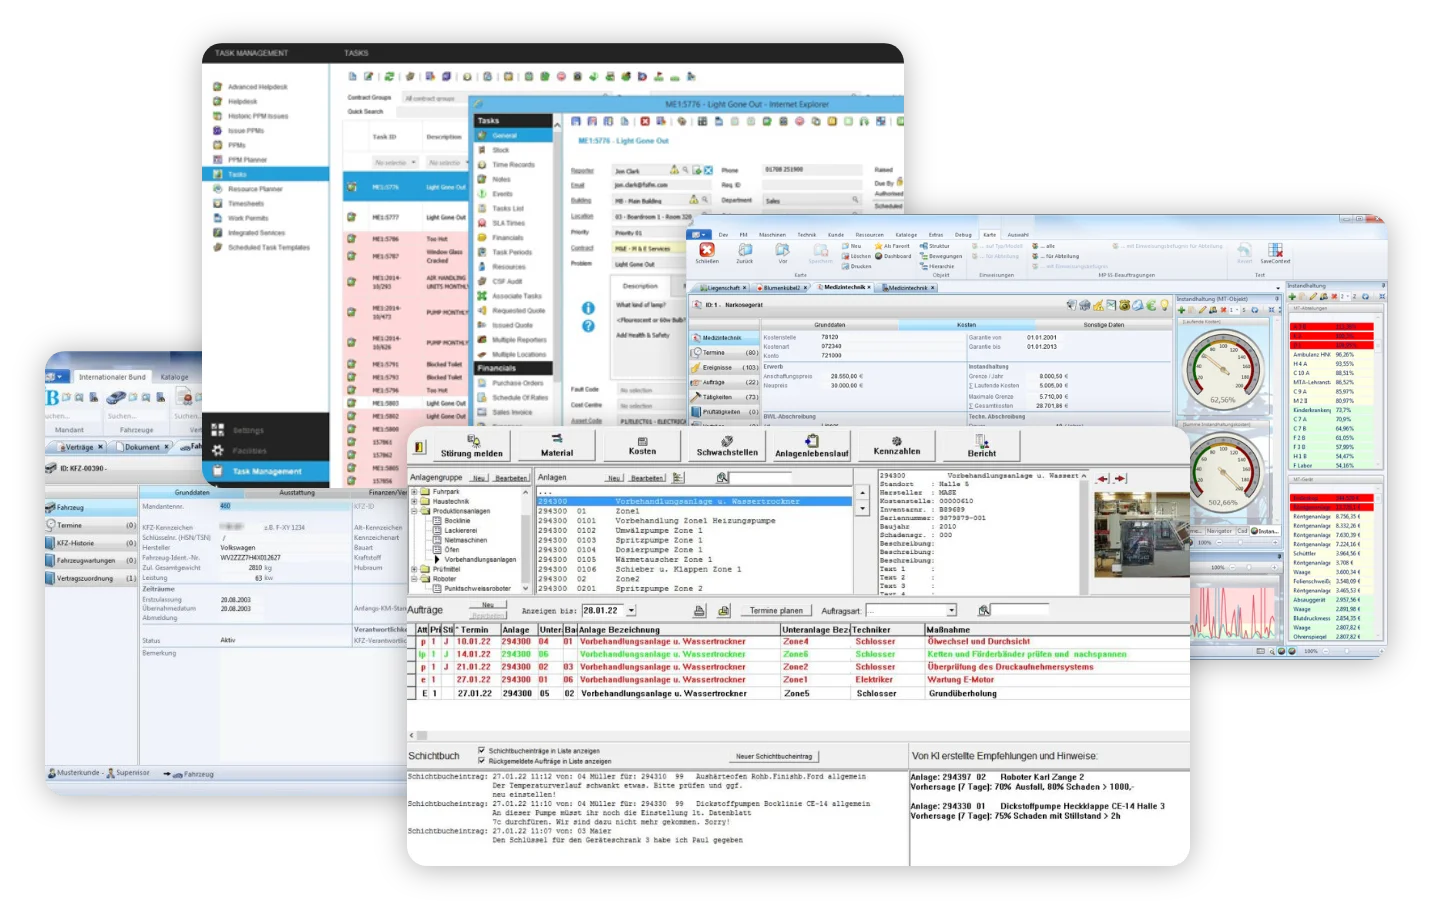Open Purchase Orders under Financials

click(x=517, y=383)
